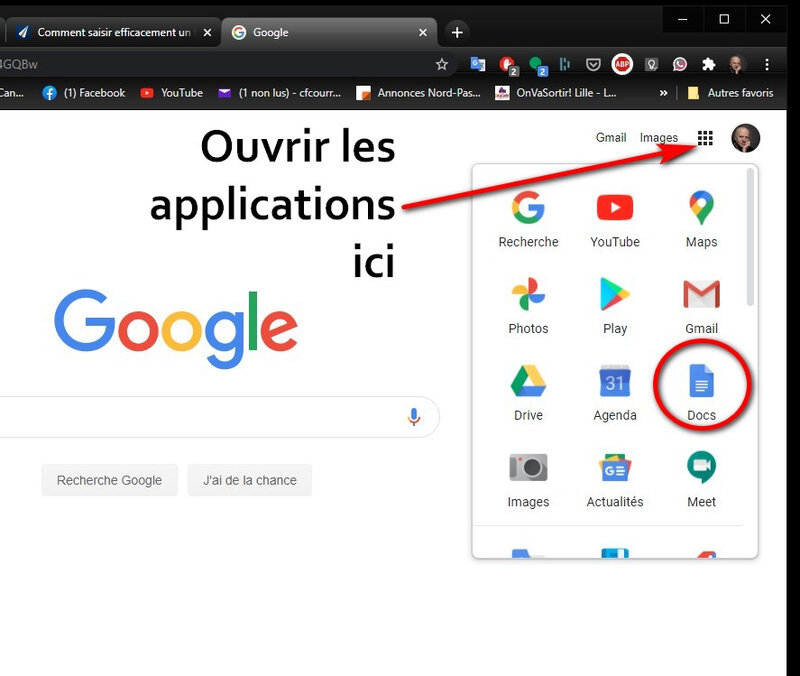Image resolution: width=800 pixels, height=676 pixels.
Task: Open a new tab
Action: [457, 33]
